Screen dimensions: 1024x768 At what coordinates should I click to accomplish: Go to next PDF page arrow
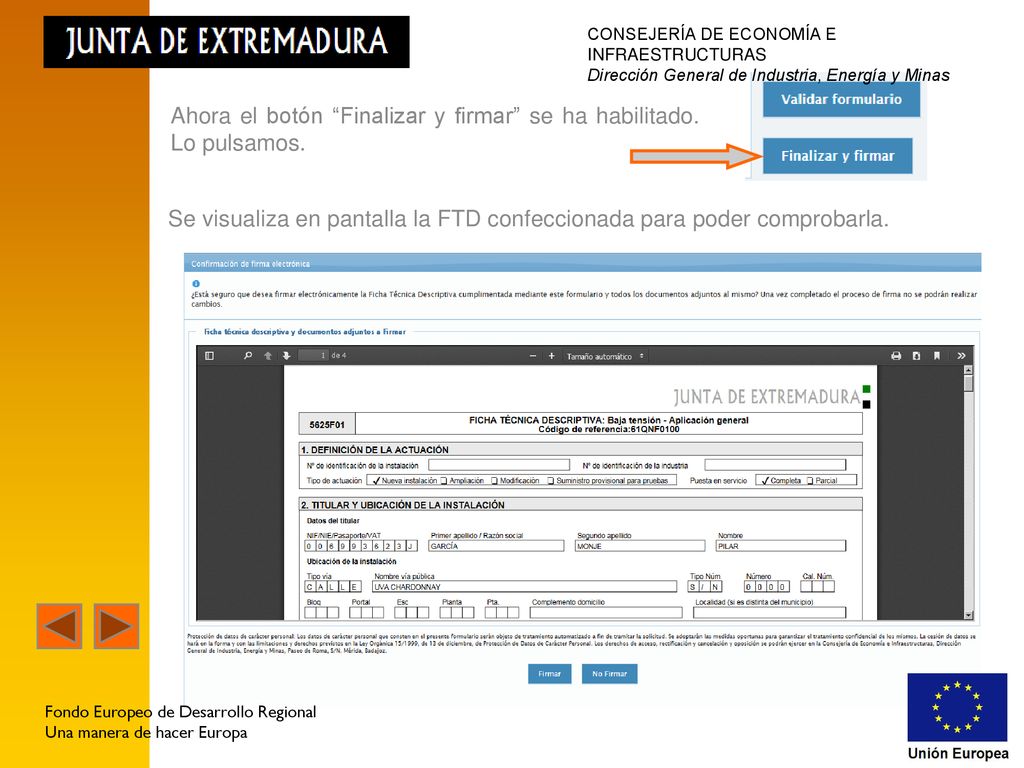tap(286, 356)
